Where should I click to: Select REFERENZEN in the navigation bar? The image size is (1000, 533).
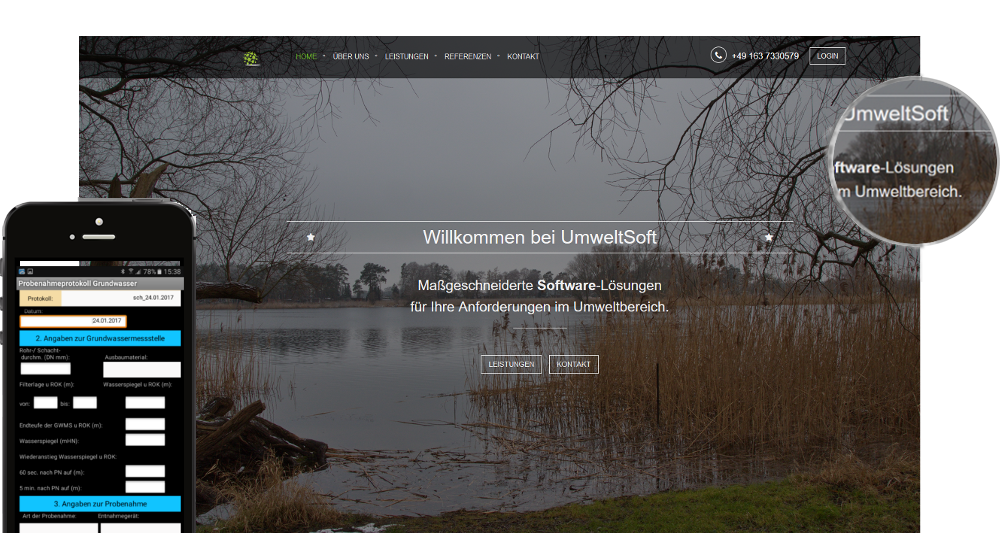tap(467, 57)
